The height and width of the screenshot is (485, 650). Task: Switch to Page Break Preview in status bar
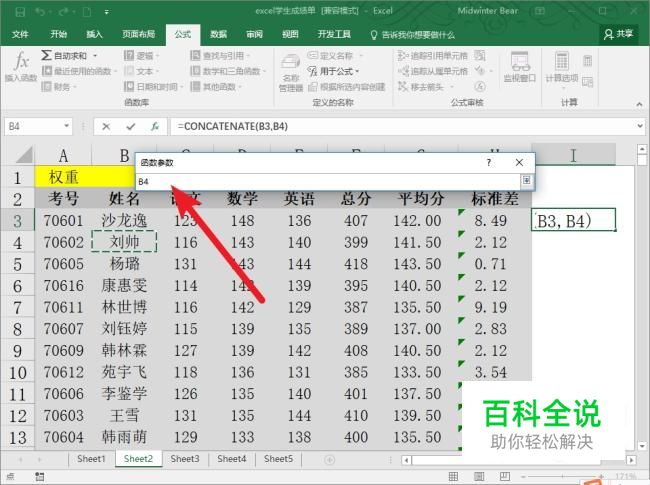pyautogui.click(x=504, y=476)
